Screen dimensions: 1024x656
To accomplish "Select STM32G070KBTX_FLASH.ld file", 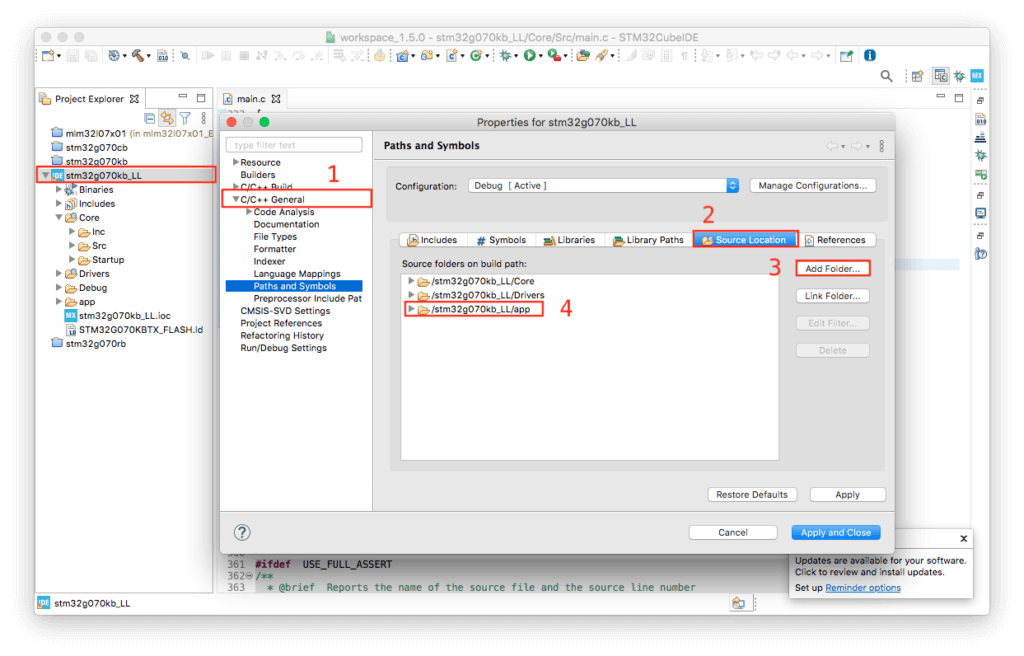I will click(140, 330).
